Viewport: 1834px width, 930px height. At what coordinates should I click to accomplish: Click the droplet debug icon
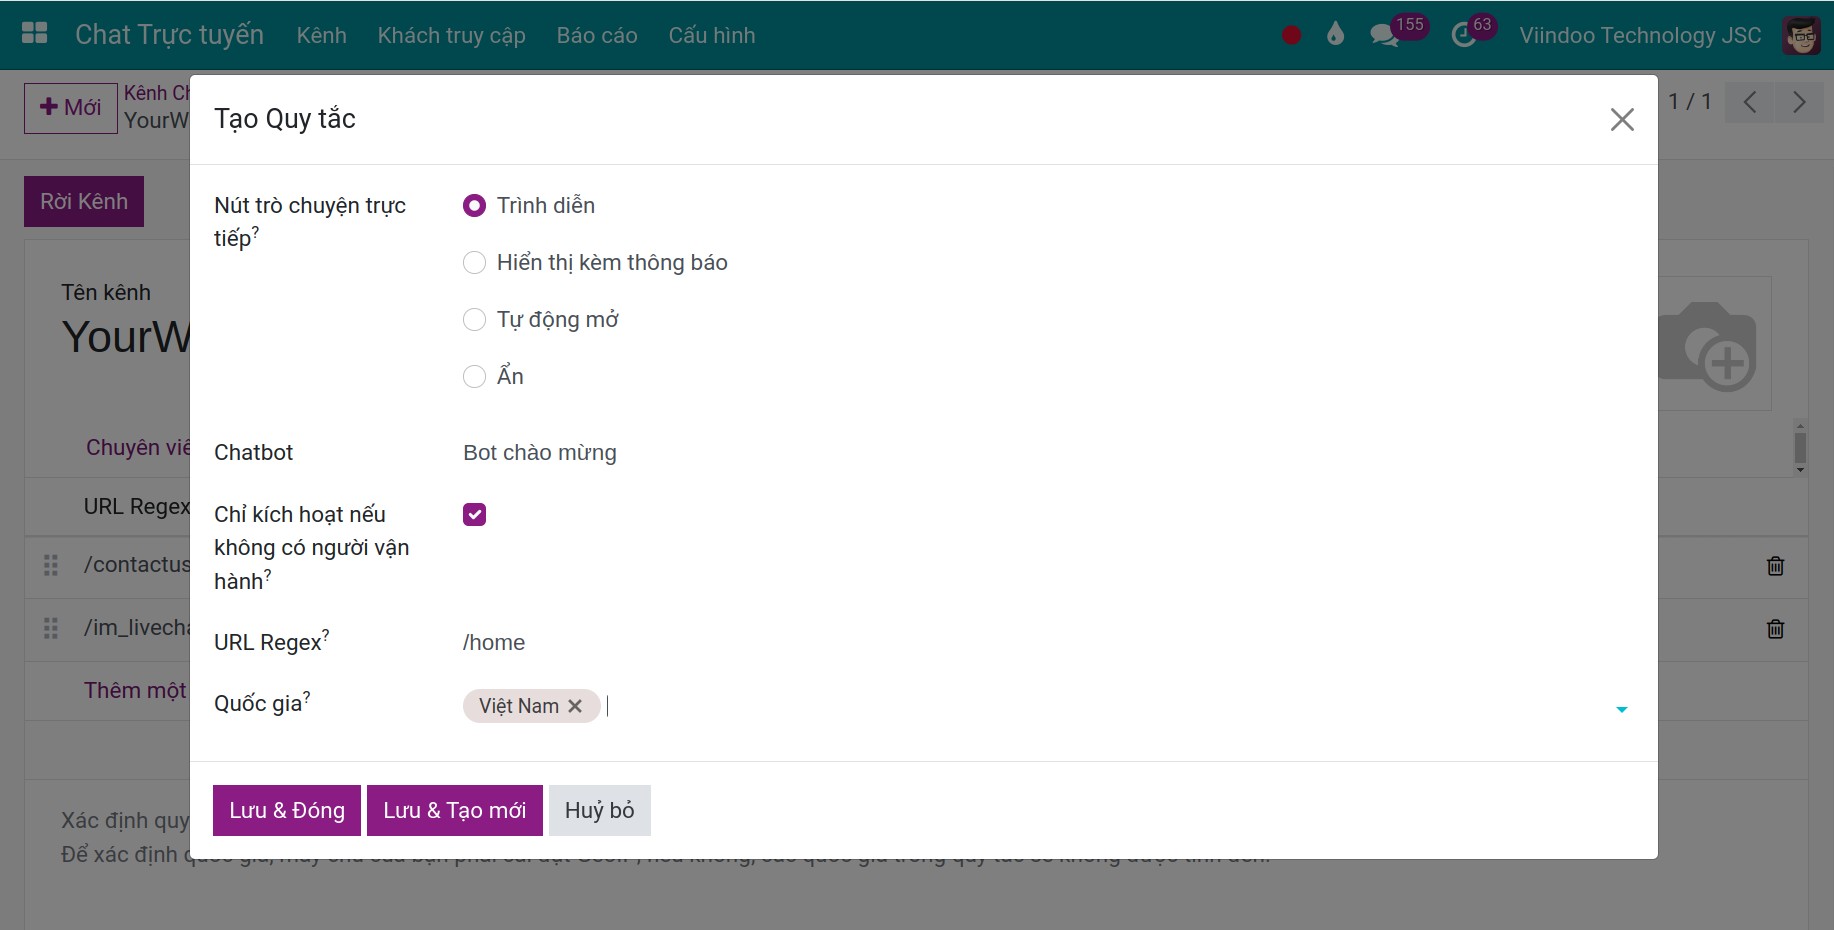(1335, 35)
